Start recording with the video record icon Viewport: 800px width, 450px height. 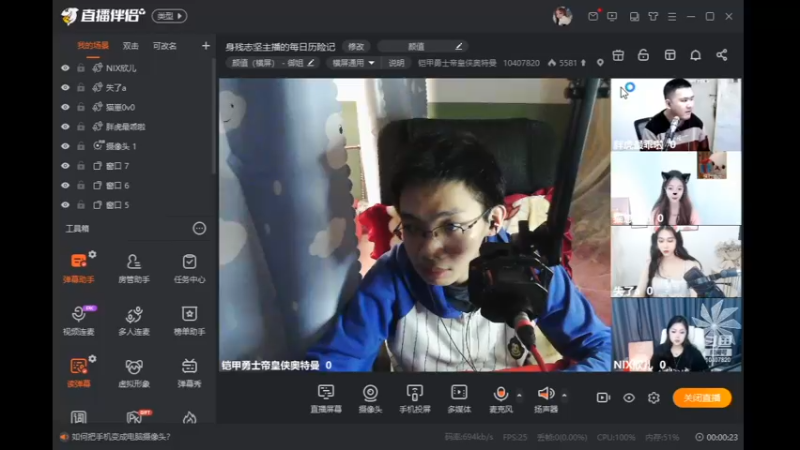coord(603,397)
